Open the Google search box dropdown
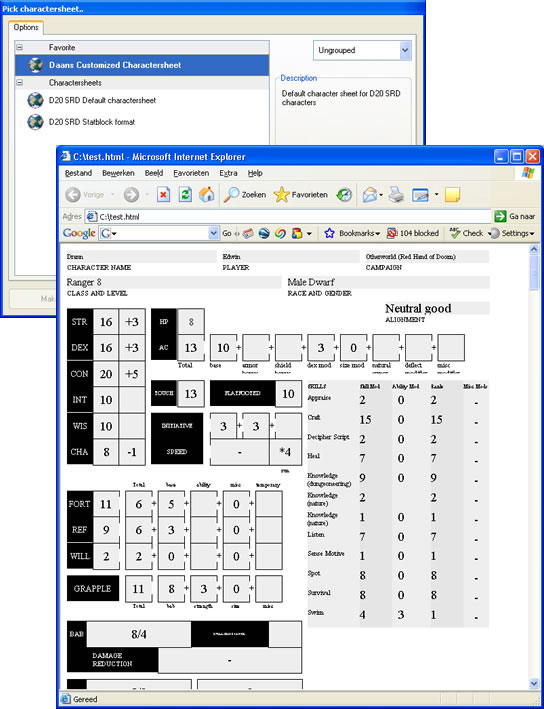Image resolution: width=544 pixels, height=709 pixels. click(214, 233)
